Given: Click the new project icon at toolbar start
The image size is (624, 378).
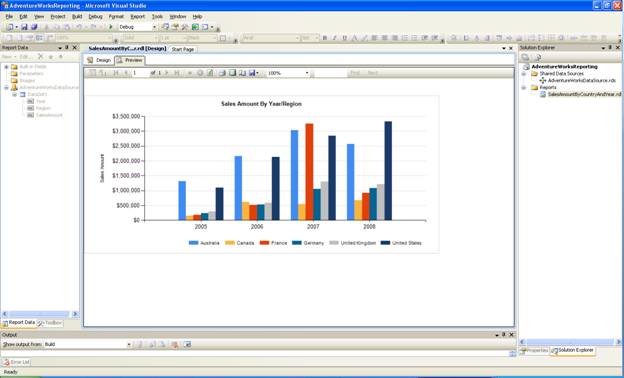Looking at the screenshot, I should pyautogui.click(x=10, y=27).
